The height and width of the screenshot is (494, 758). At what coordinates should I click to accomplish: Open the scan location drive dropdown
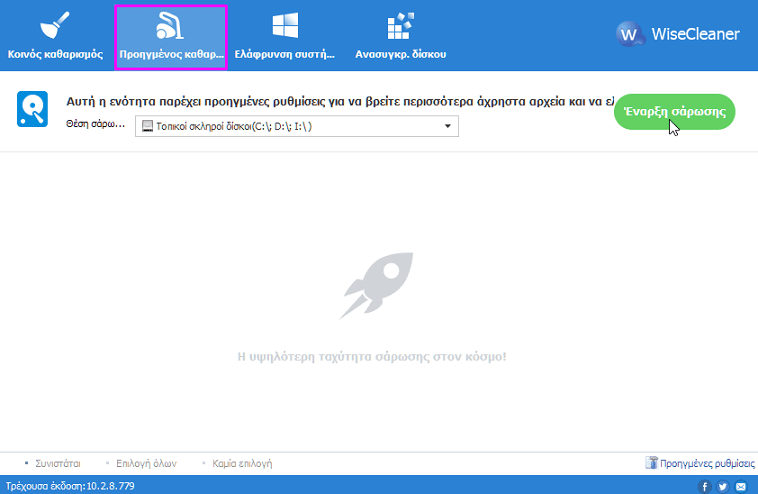[x=297, y=126]
